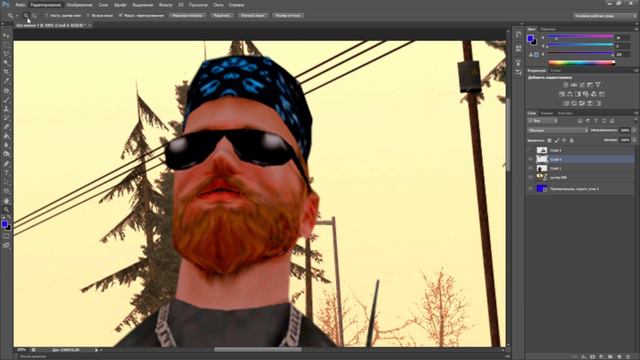This screenshot has height=360, width=640.
Task: Open the Adjustments panel flyout menu
Action: click(636, 71)
